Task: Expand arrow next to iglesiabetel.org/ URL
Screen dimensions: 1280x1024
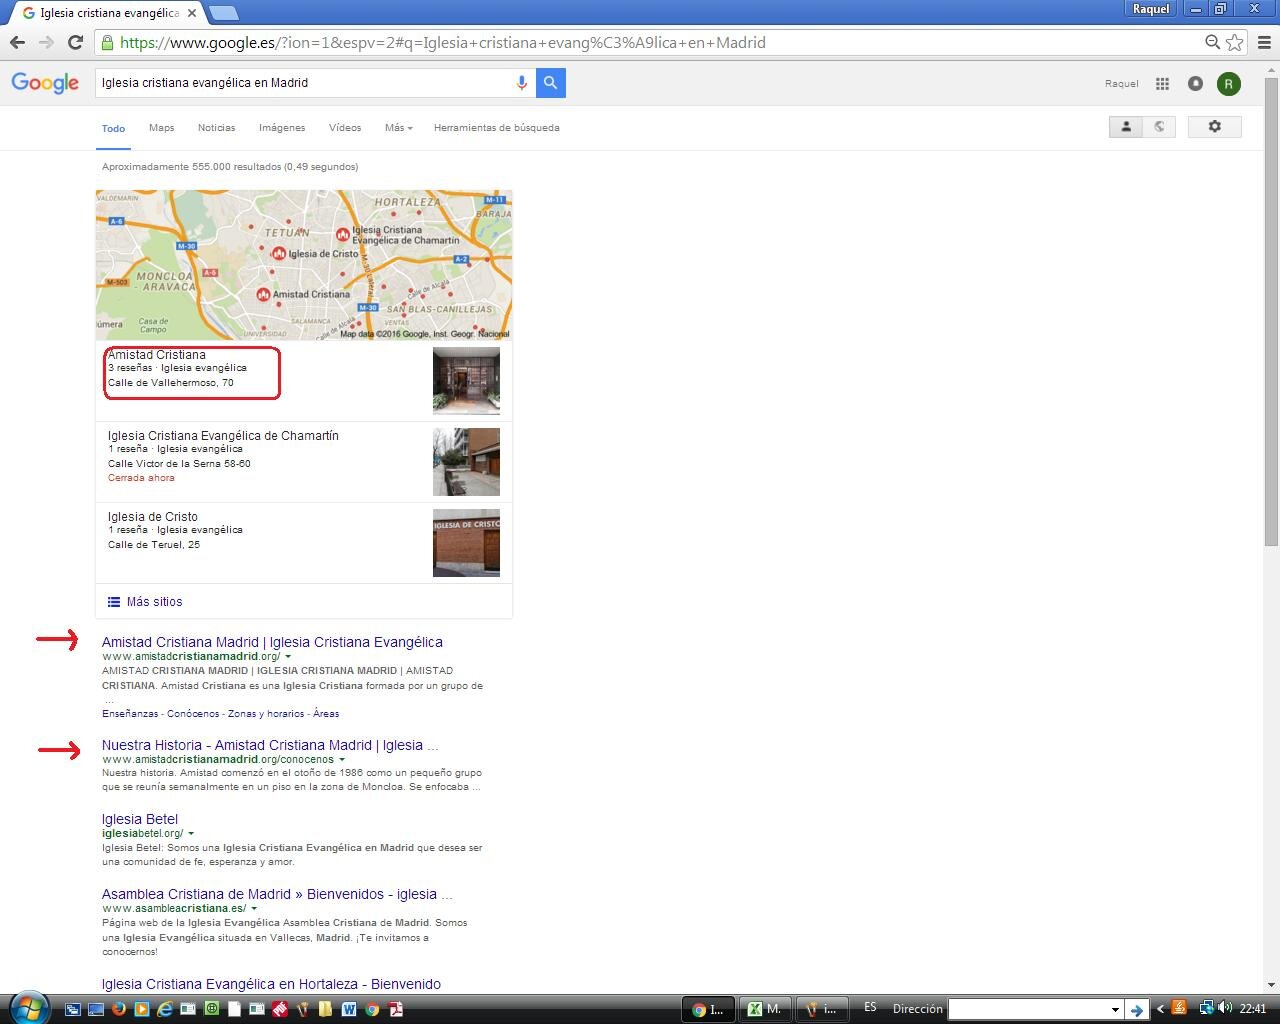Action: (191, 834)
